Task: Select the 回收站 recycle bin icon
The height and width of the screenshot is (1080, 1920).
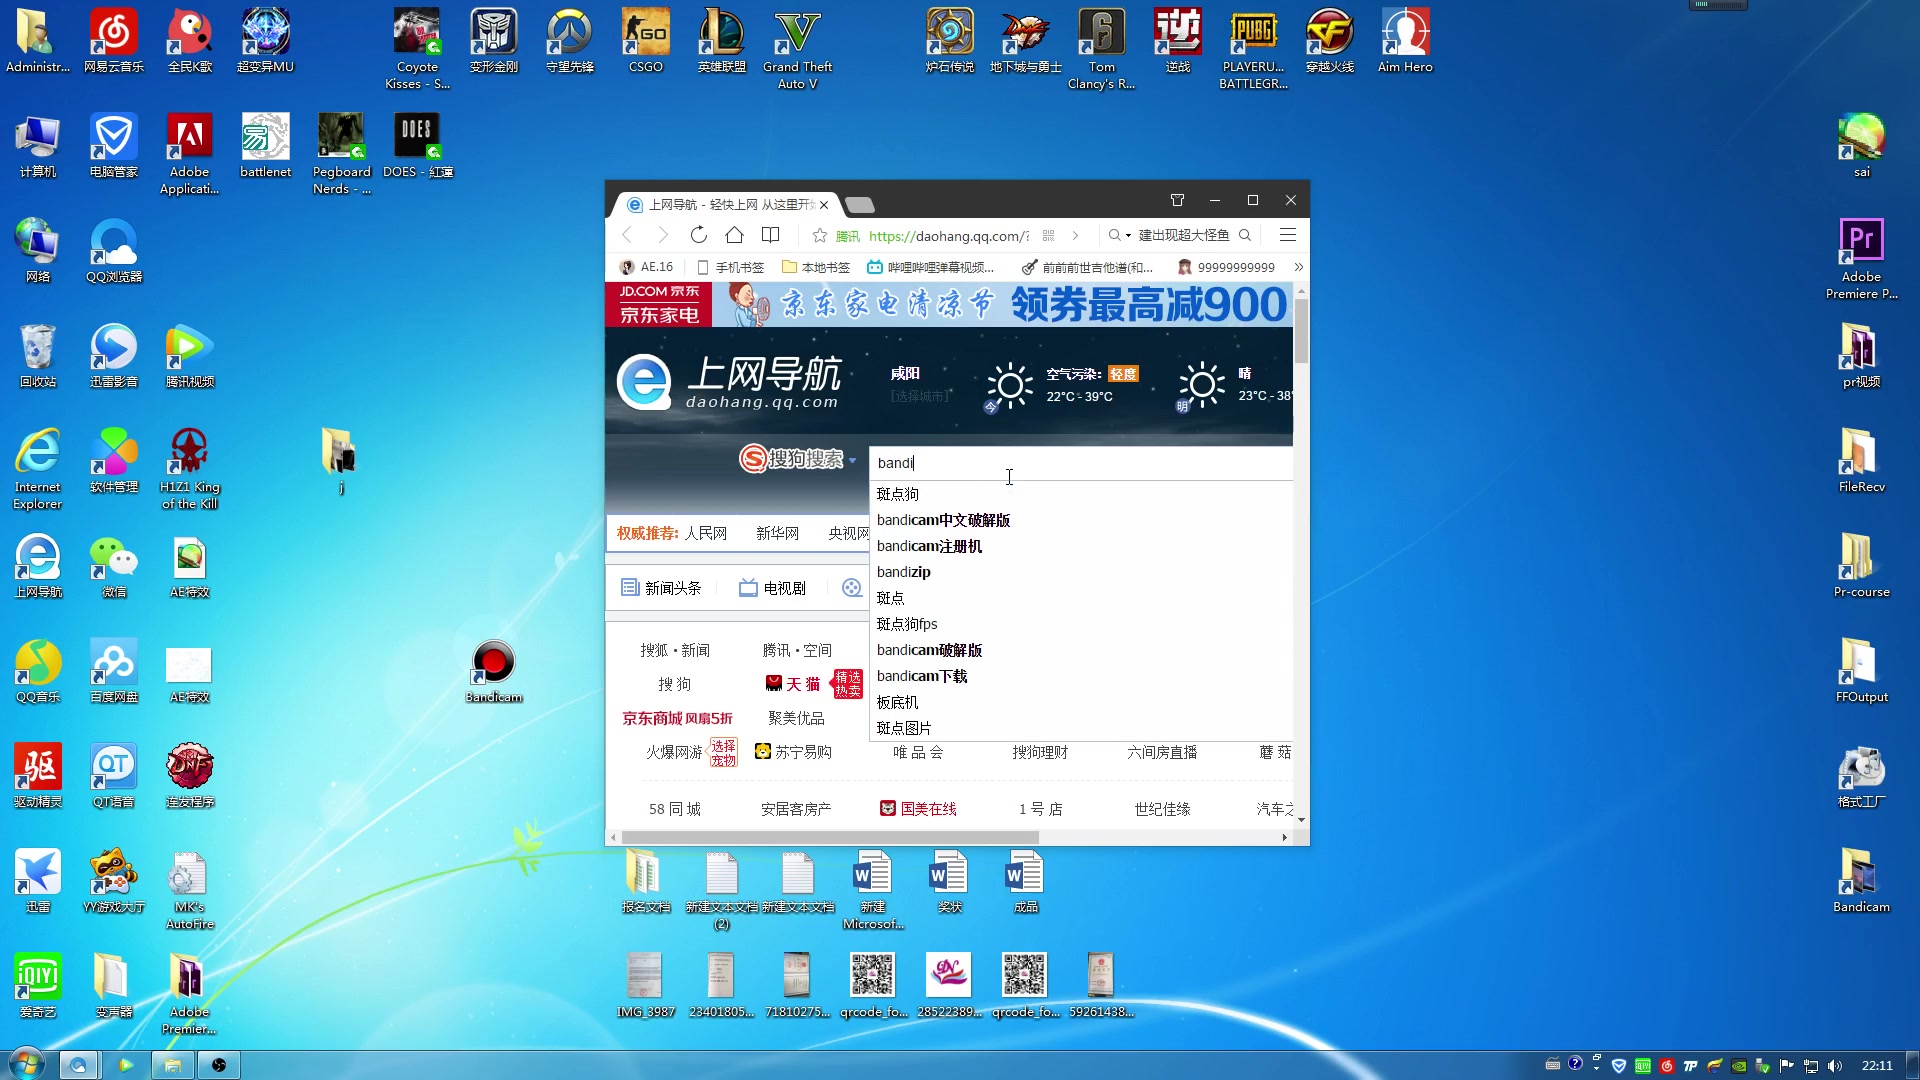Action: coord(38,357)
